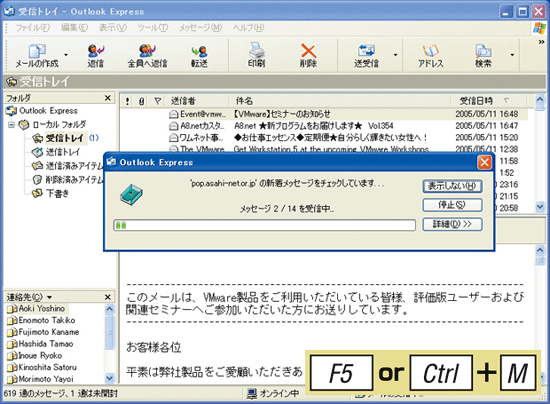The height and width of the screenshot is (404, 550).
Task: Select contact Fujimoto Kaname
Action: (x=49, y=332)
